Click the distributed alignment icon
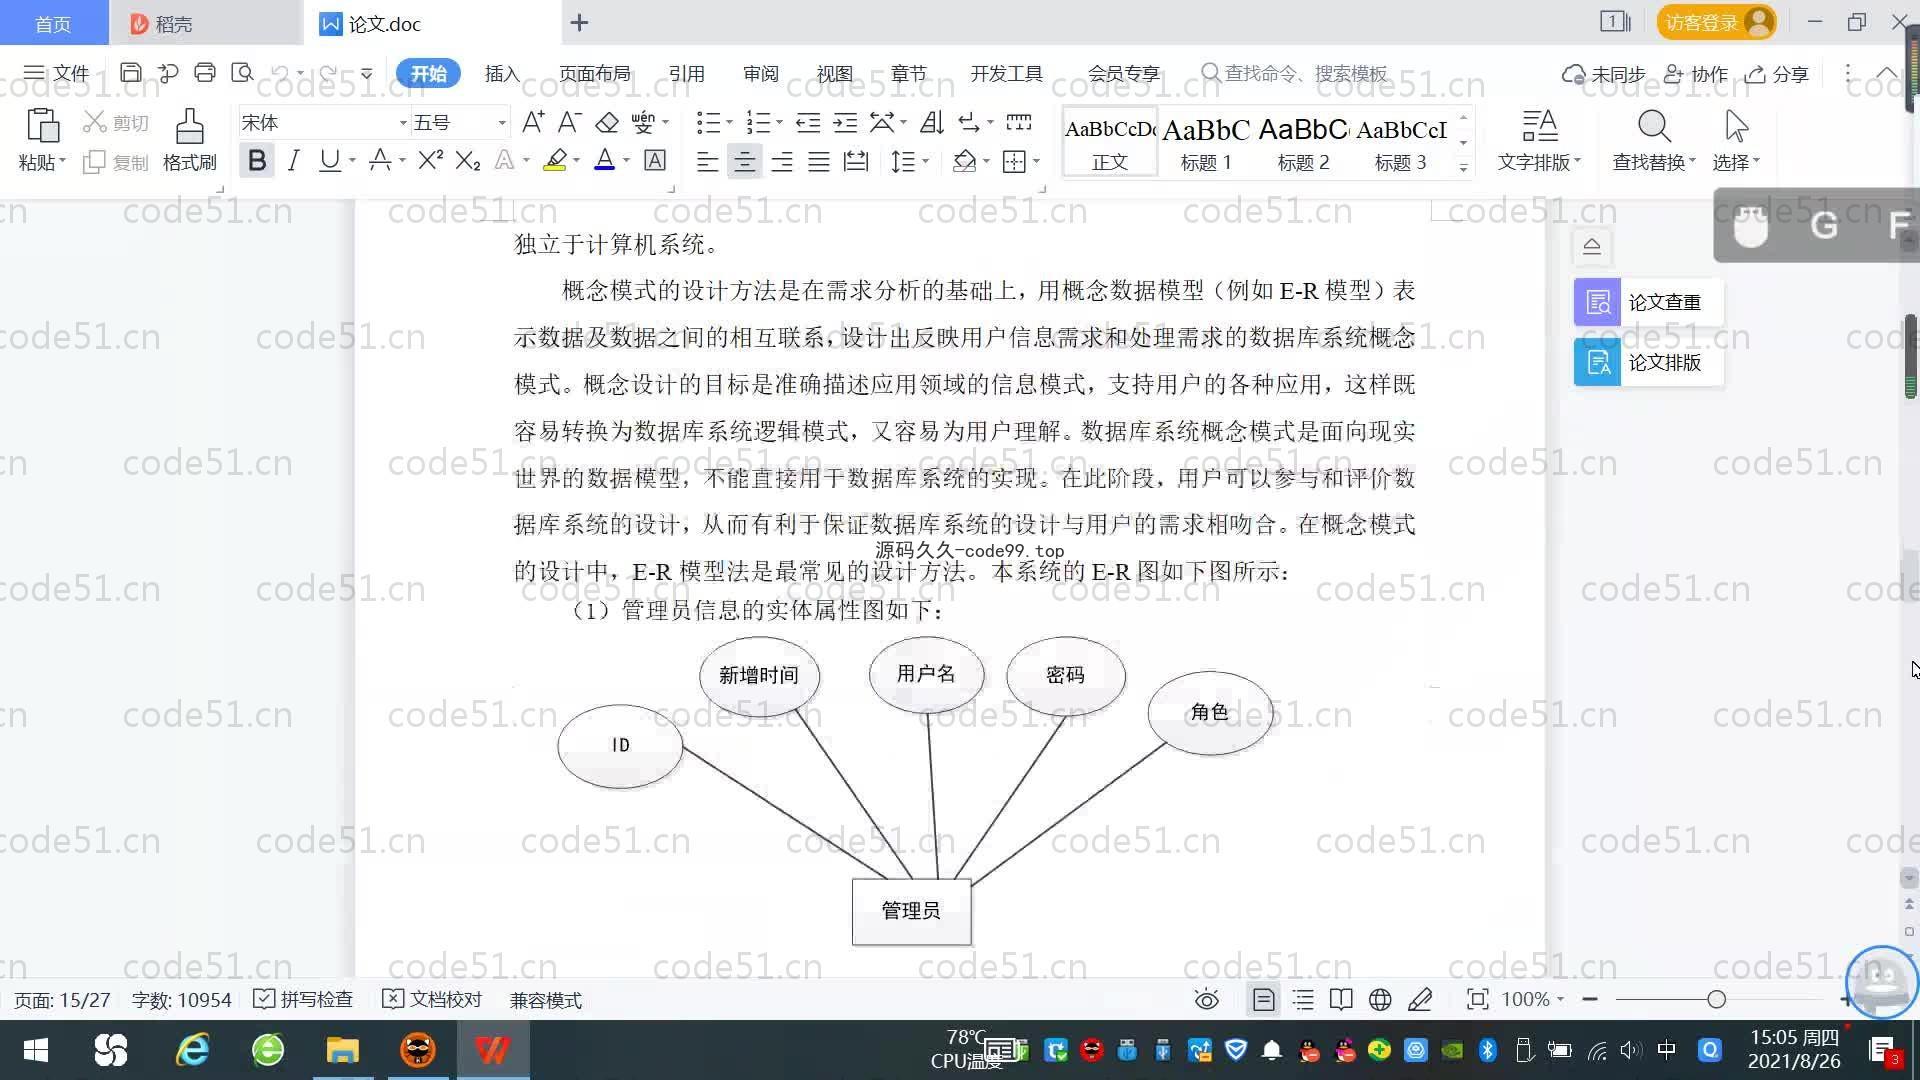Screen dimensions: 1920x1080 click(856, 161)
